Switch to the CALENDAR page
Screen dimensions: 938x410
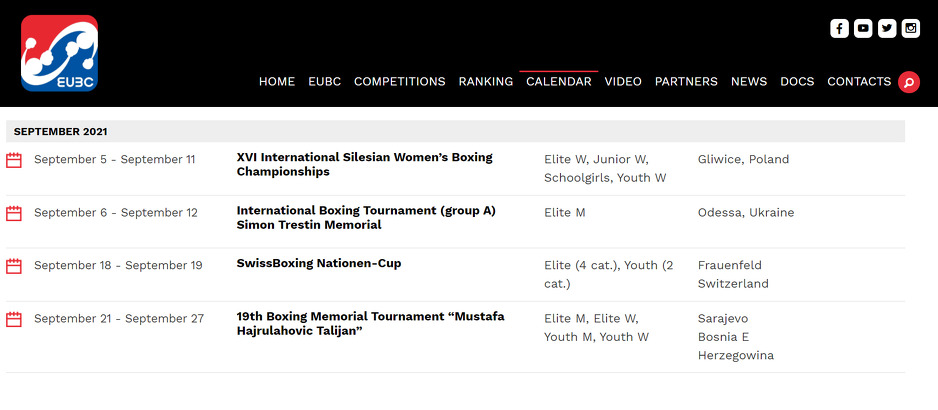point(558,82)
